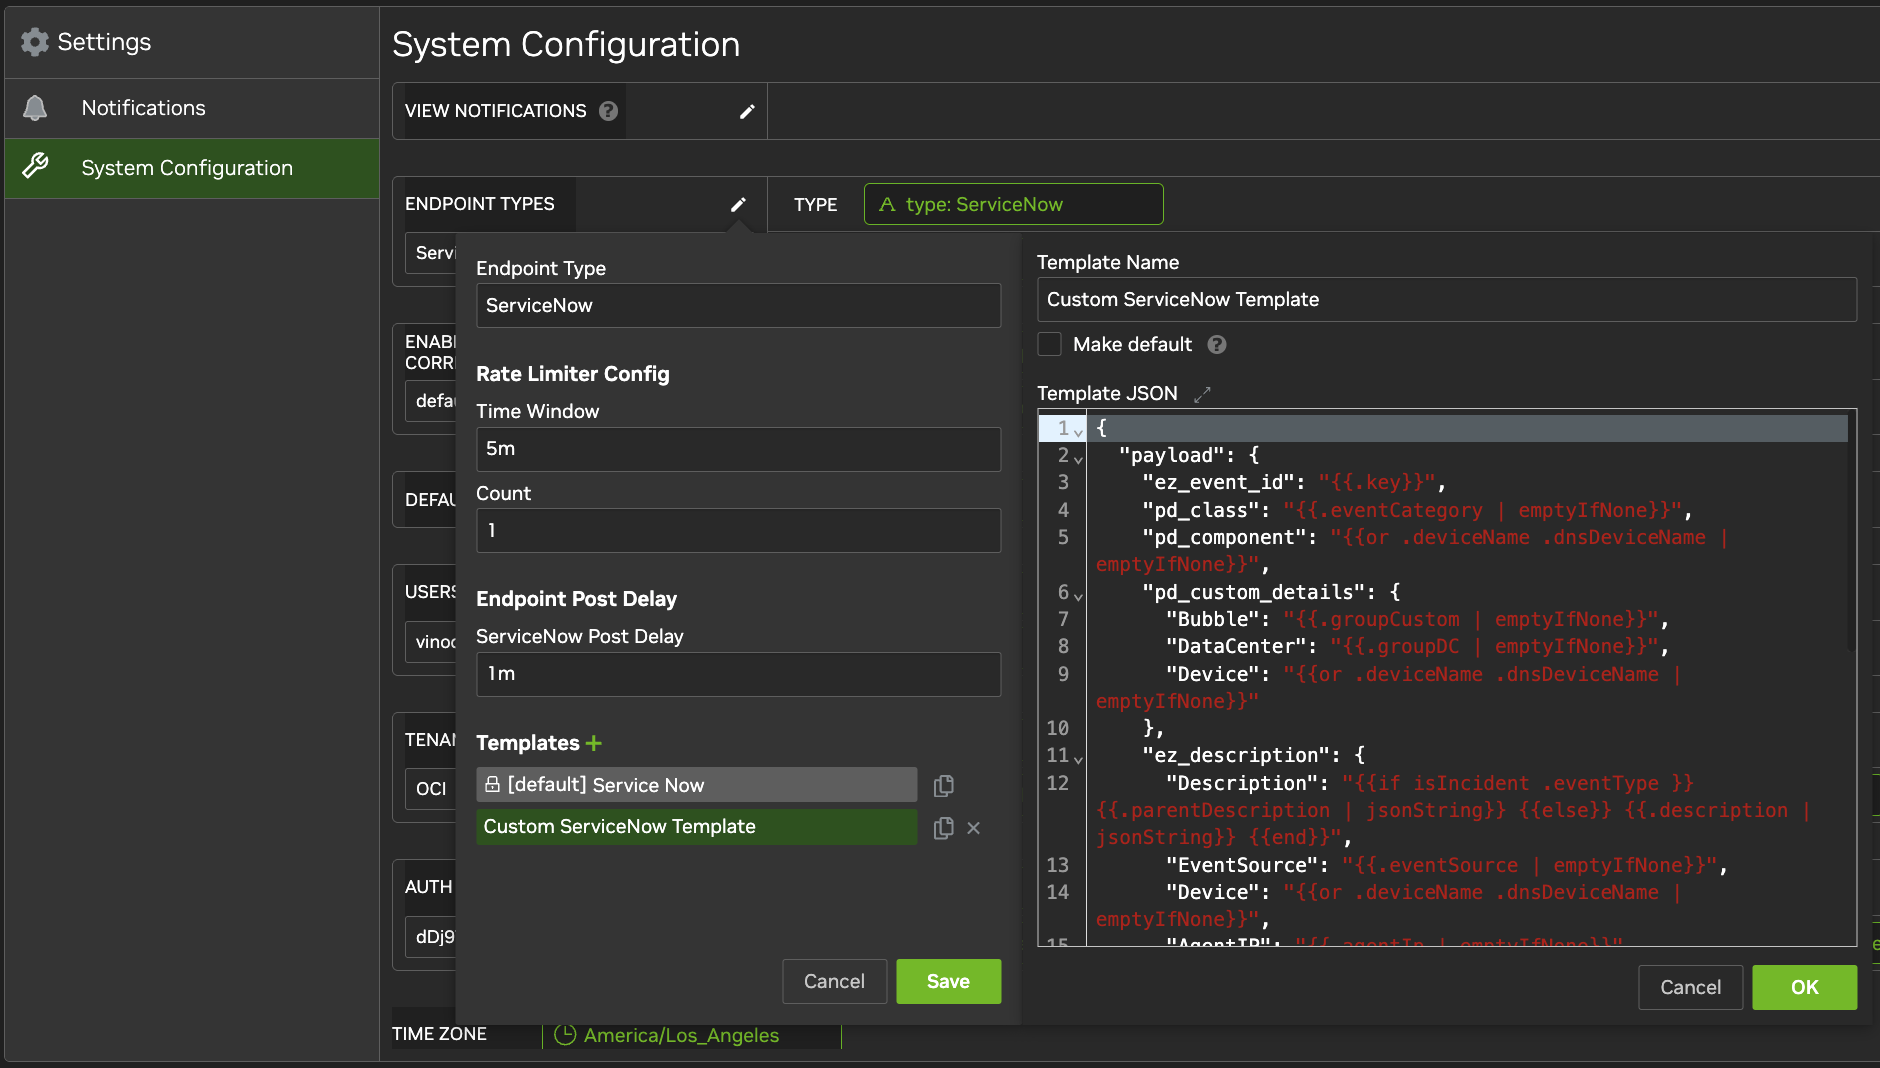The width and height of the screenshot is (1880, 1068).
Task: Click the Endpoint Type ServiceNow field
Action: click(738, 305)
